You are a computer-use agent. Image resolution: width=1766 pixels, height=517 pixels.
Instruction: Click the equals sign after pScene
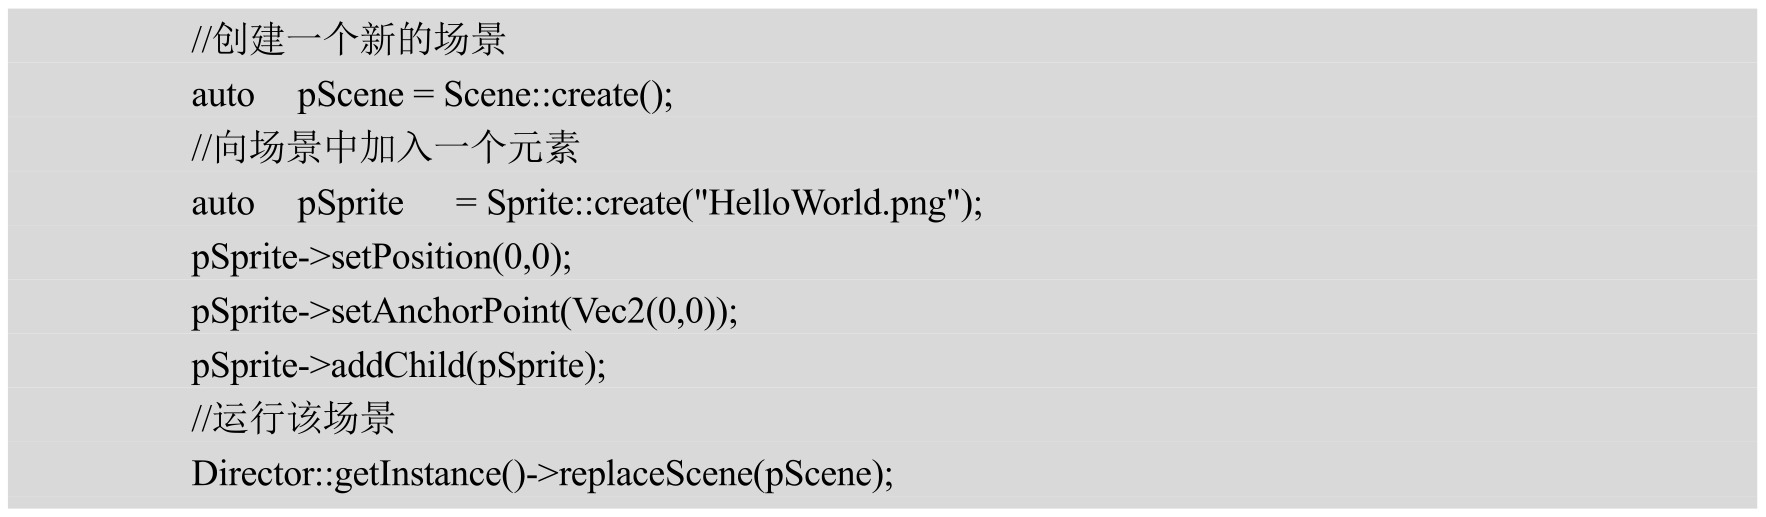click(x=424, y=95)
